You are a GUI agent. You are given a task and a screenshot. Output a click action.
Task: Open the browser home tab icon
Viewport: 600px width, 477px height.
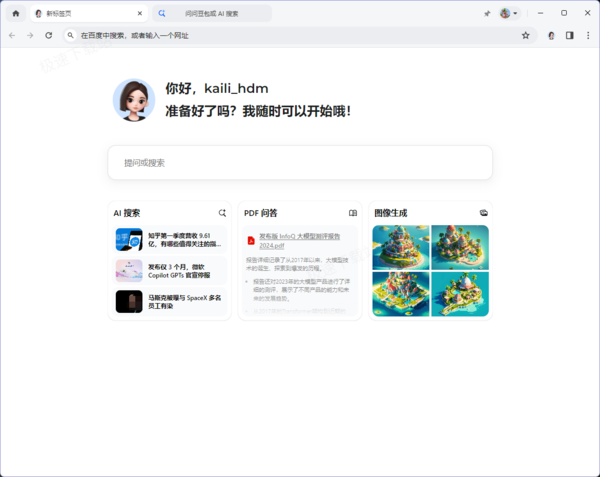click(16, 13)
